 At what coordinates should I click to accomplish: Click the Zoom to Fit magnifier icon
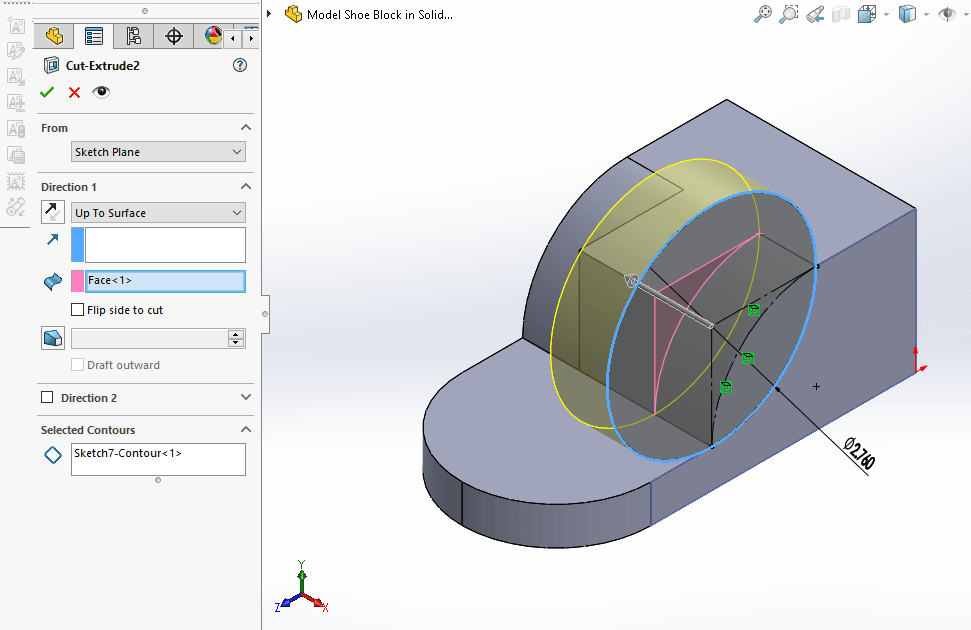point(763,14)
